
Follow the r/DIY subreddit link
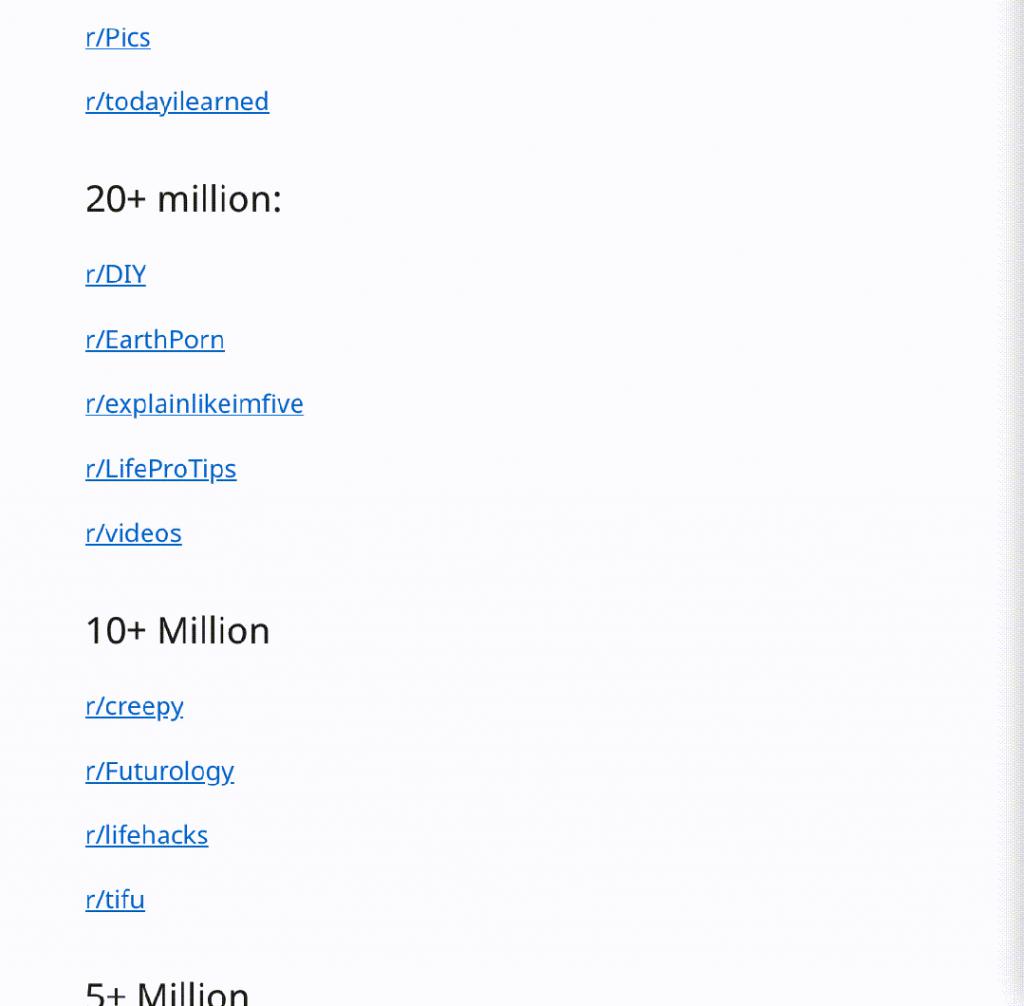[116, 274]
